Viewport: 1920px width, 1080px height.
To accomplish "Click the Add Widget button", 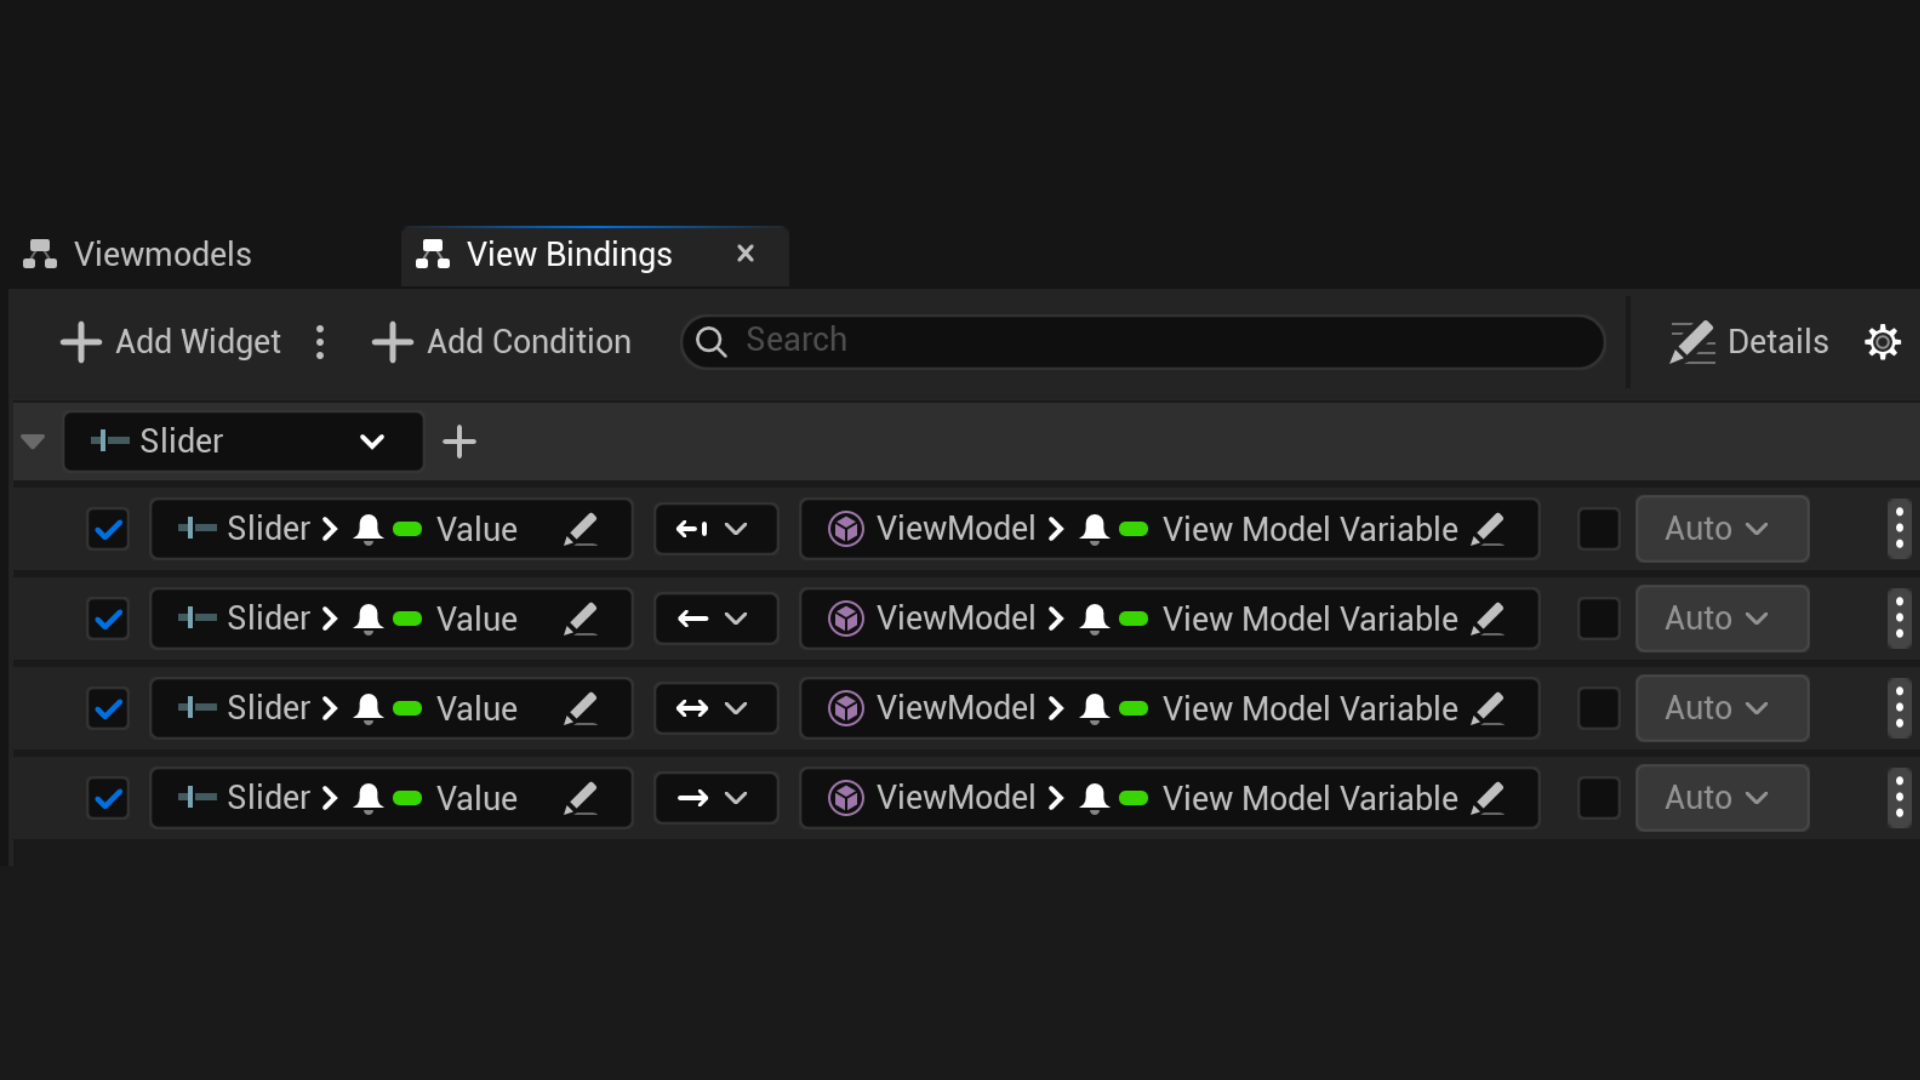I will [x=172, y=342].
